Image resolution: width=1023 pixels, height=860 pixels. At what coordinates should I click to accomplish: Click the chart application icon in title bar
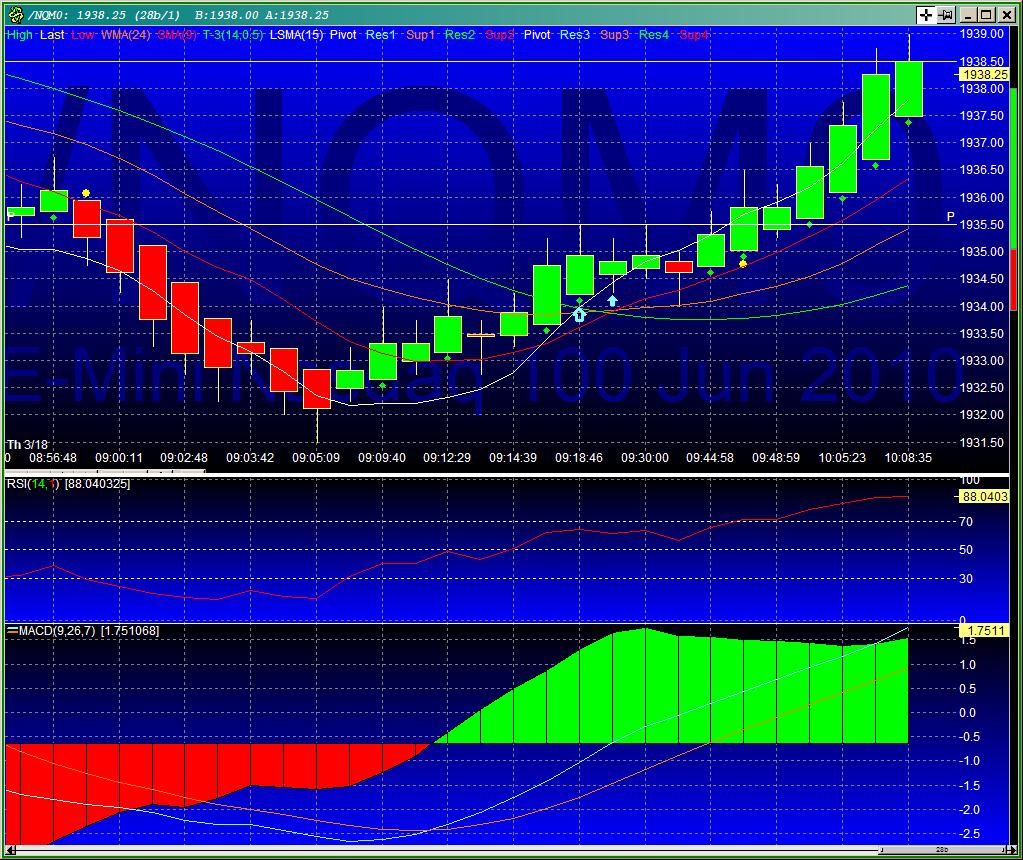coord(16,14)
